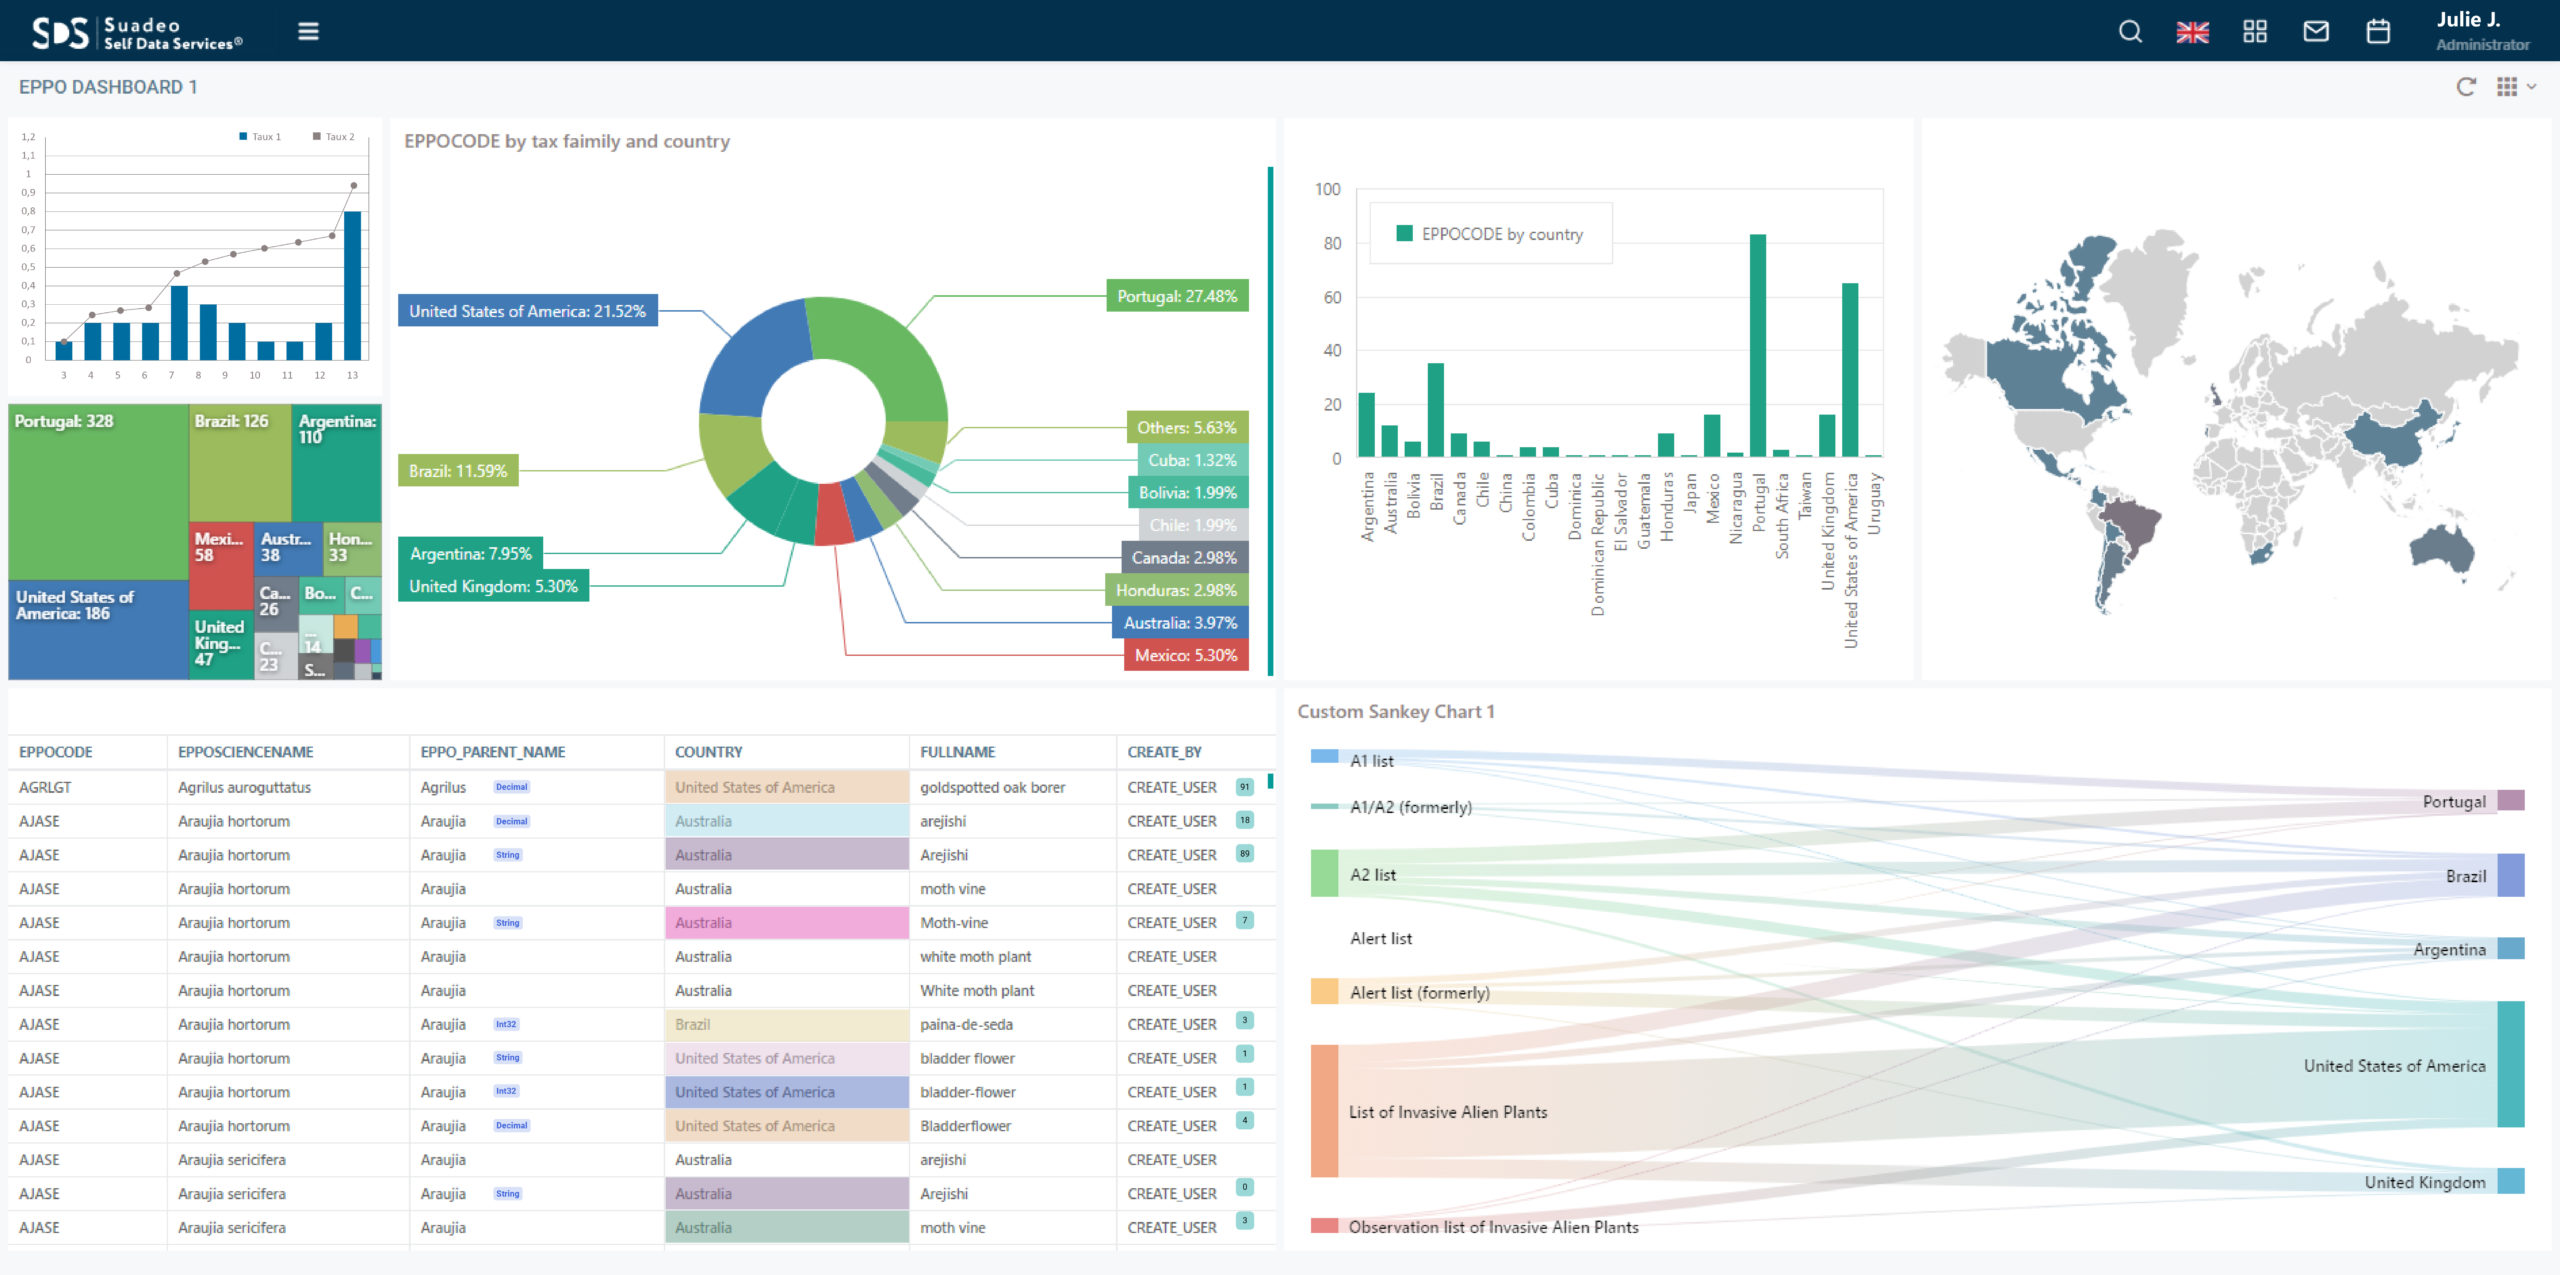Open the apps grid icon in header
This screenshot has height=1275, width=2560.
(x=2254, y=32)
